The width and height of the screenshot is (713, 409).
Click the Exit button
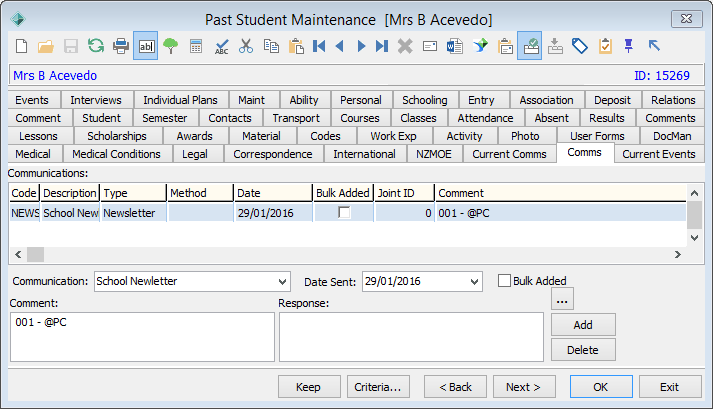670,387
